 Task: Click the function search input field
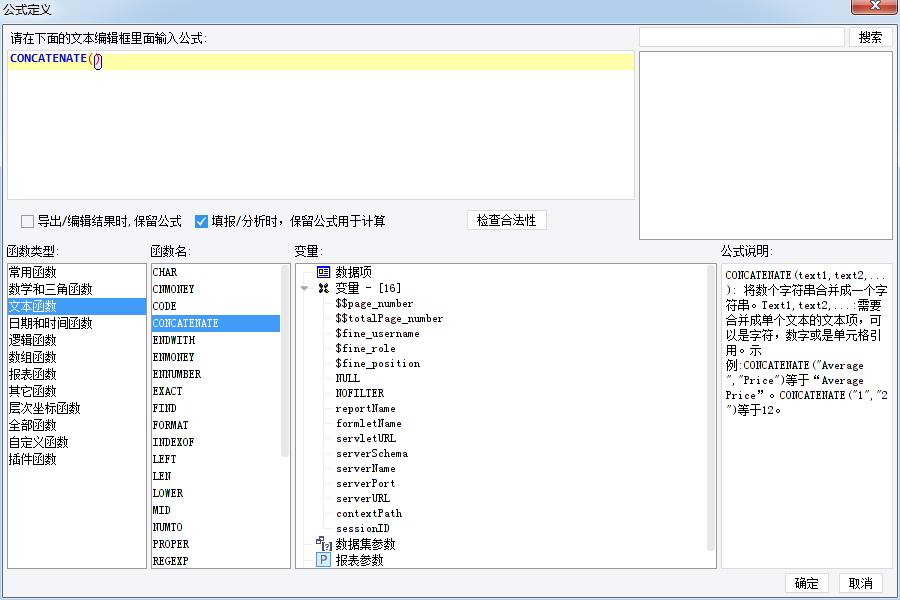tap(741, 37)
